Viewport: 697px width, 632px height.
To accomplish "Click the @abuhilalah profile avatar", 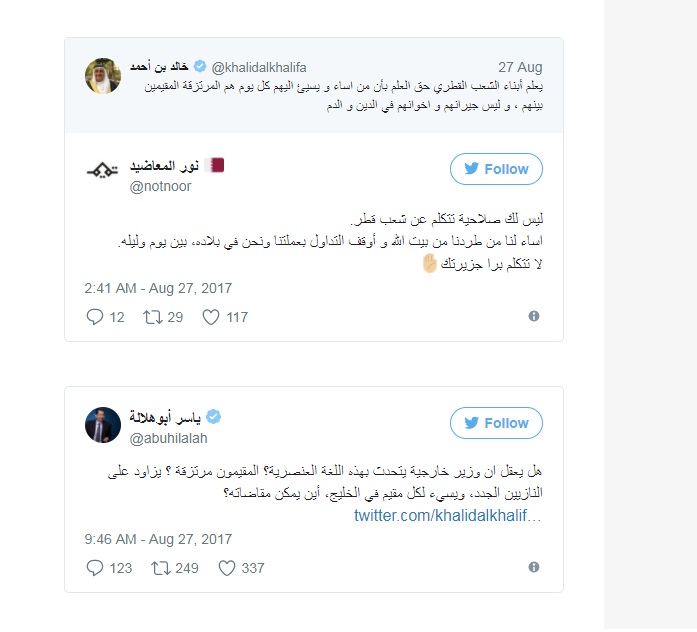I will coord(103,426).
